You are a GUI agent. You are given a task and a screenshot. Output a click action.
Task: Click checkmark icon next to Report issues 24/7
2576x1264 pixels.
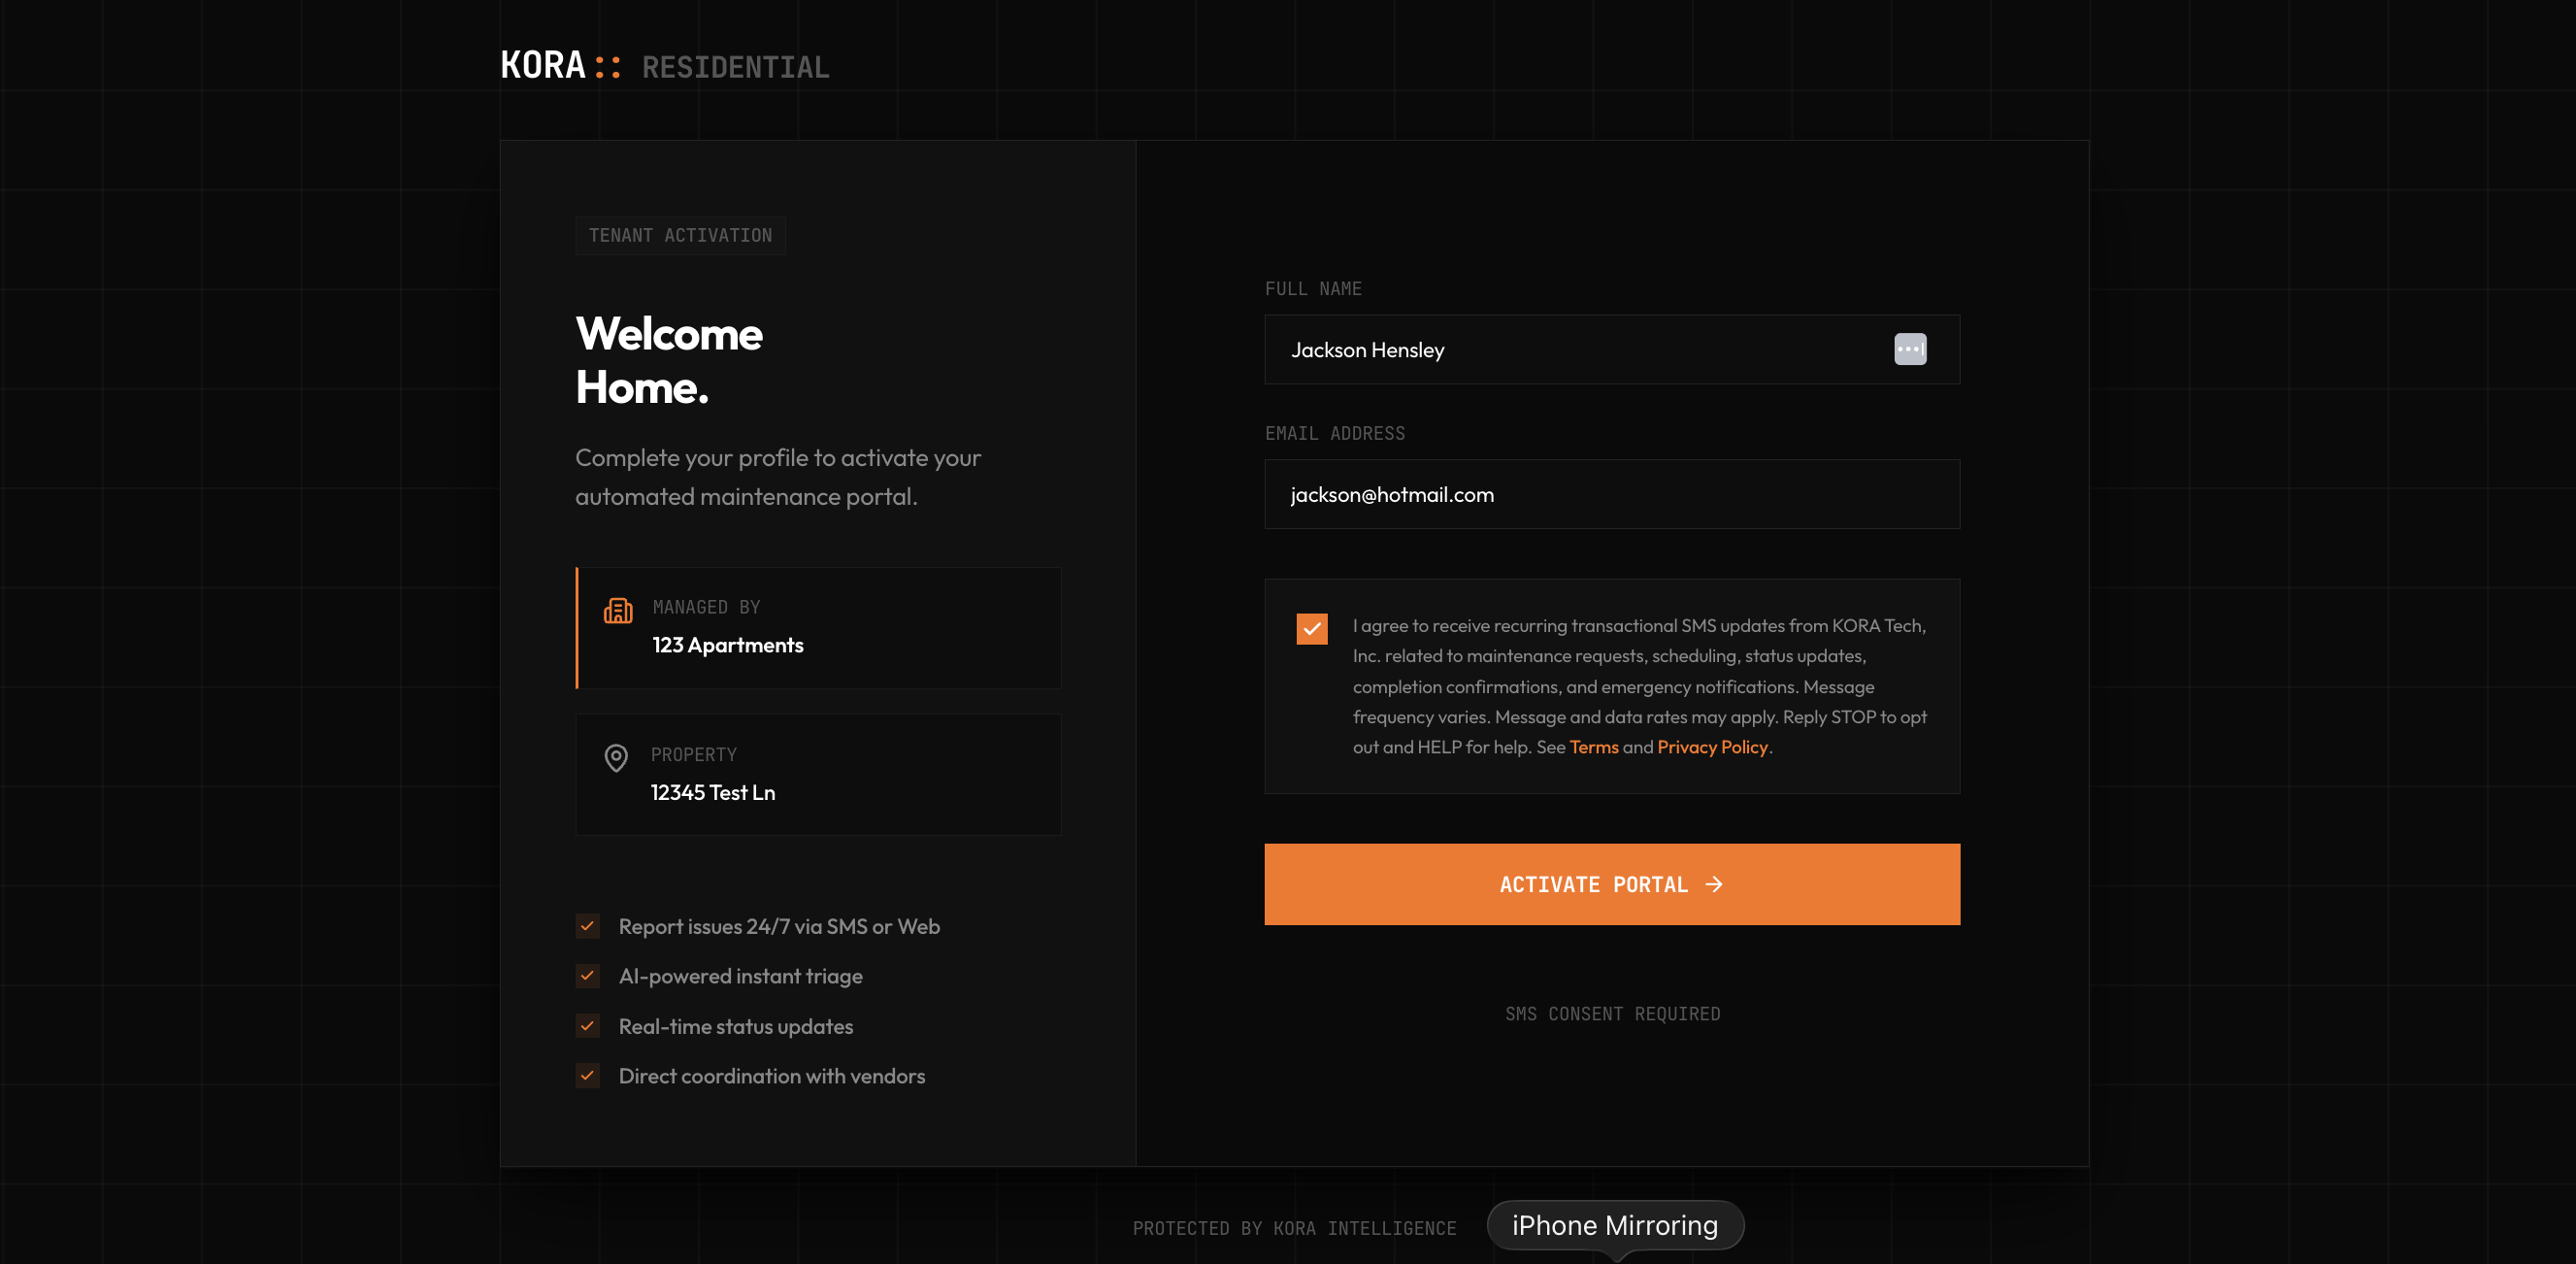tap(587, 926)
